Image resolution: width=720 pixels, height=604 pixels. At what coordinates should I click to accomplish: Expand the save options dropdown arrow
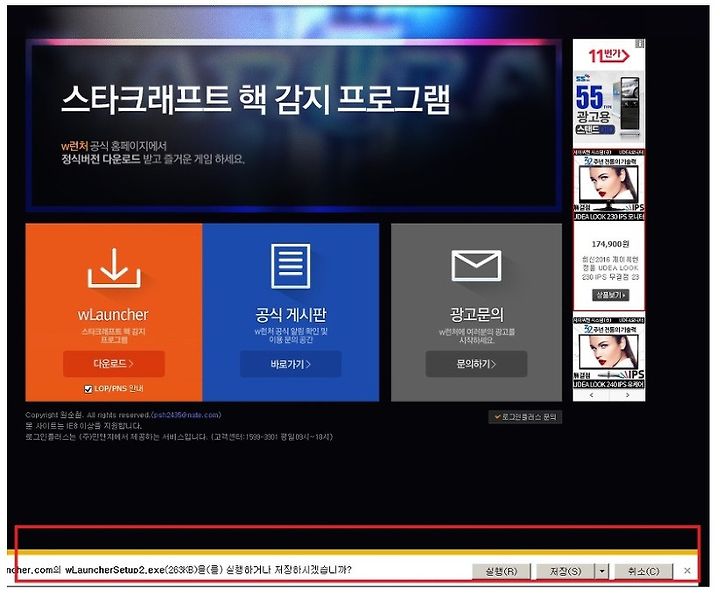click(x=602, y=572)
